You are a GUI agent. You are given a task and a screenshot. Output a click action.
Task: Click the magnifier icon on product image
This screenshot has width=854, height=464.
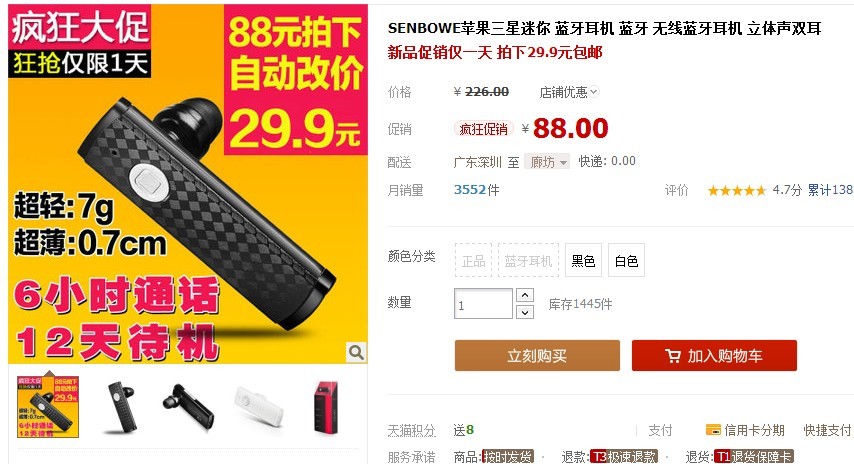point(356,352)
